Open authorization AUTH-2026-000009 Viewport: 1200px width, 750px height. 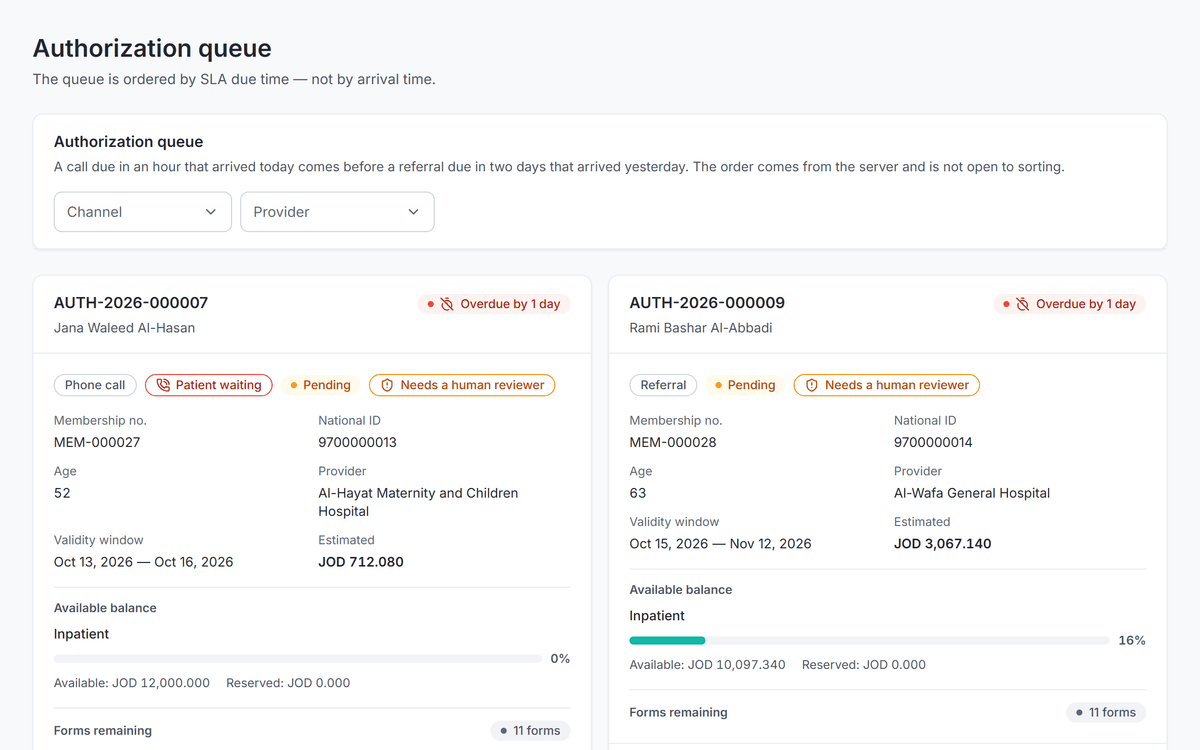click(x=707, y=303)
